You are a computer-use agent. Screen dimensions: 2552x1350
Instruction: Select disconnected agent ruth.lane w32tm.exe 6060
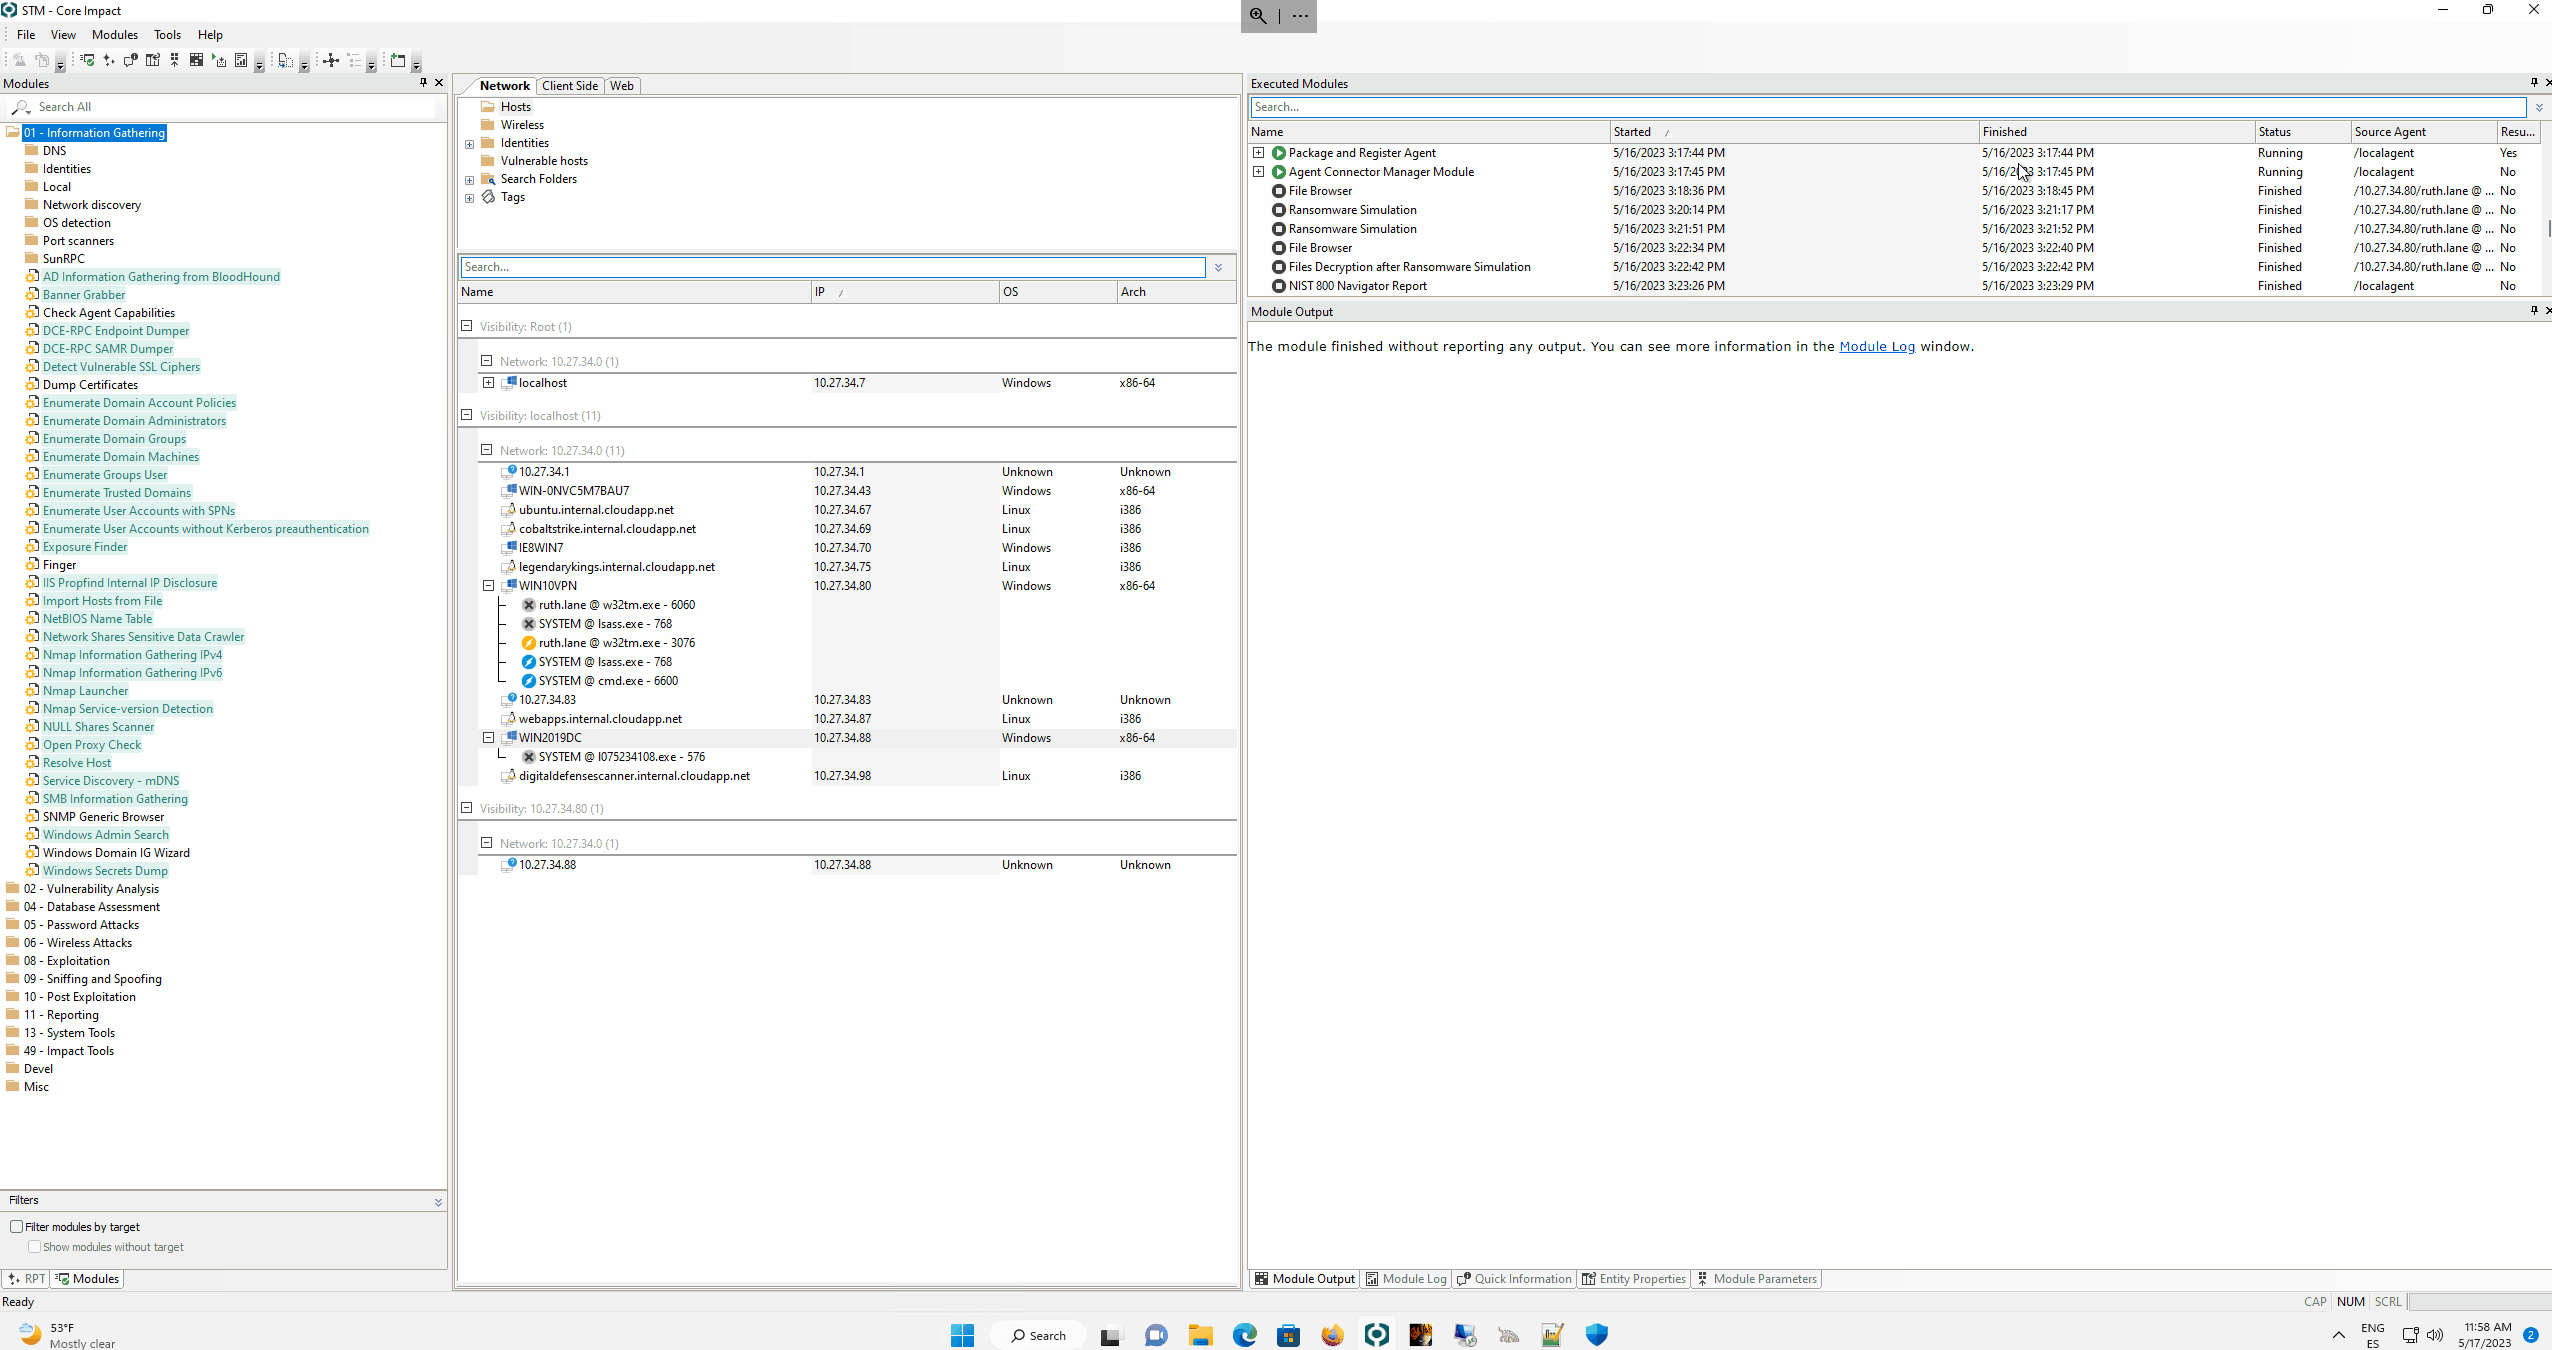(x=616, y=605)
